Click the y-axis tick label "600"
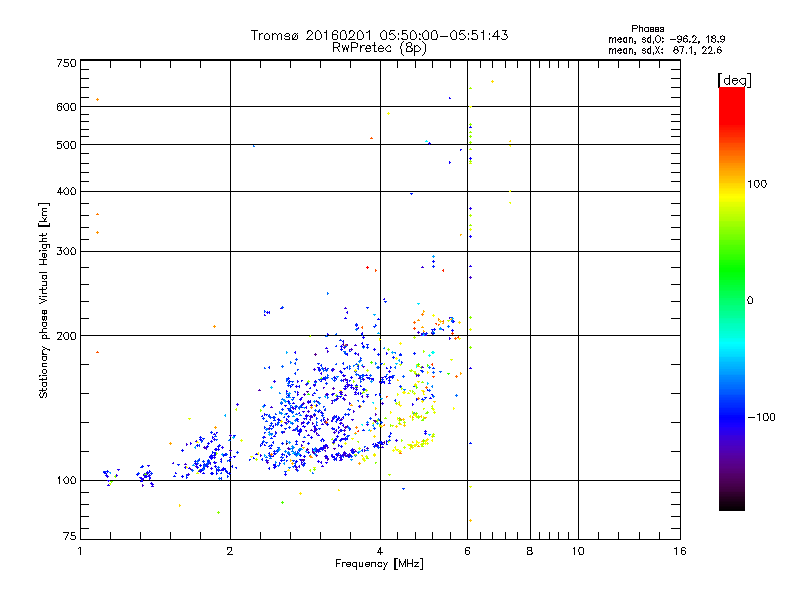 tap(66, 107)
